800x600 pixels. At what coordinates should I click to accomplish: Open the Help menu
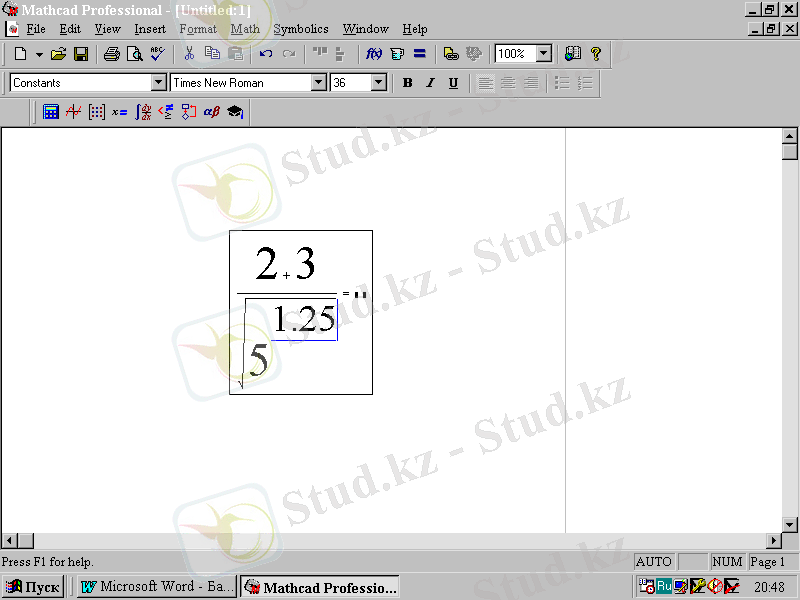coord(415,29)
